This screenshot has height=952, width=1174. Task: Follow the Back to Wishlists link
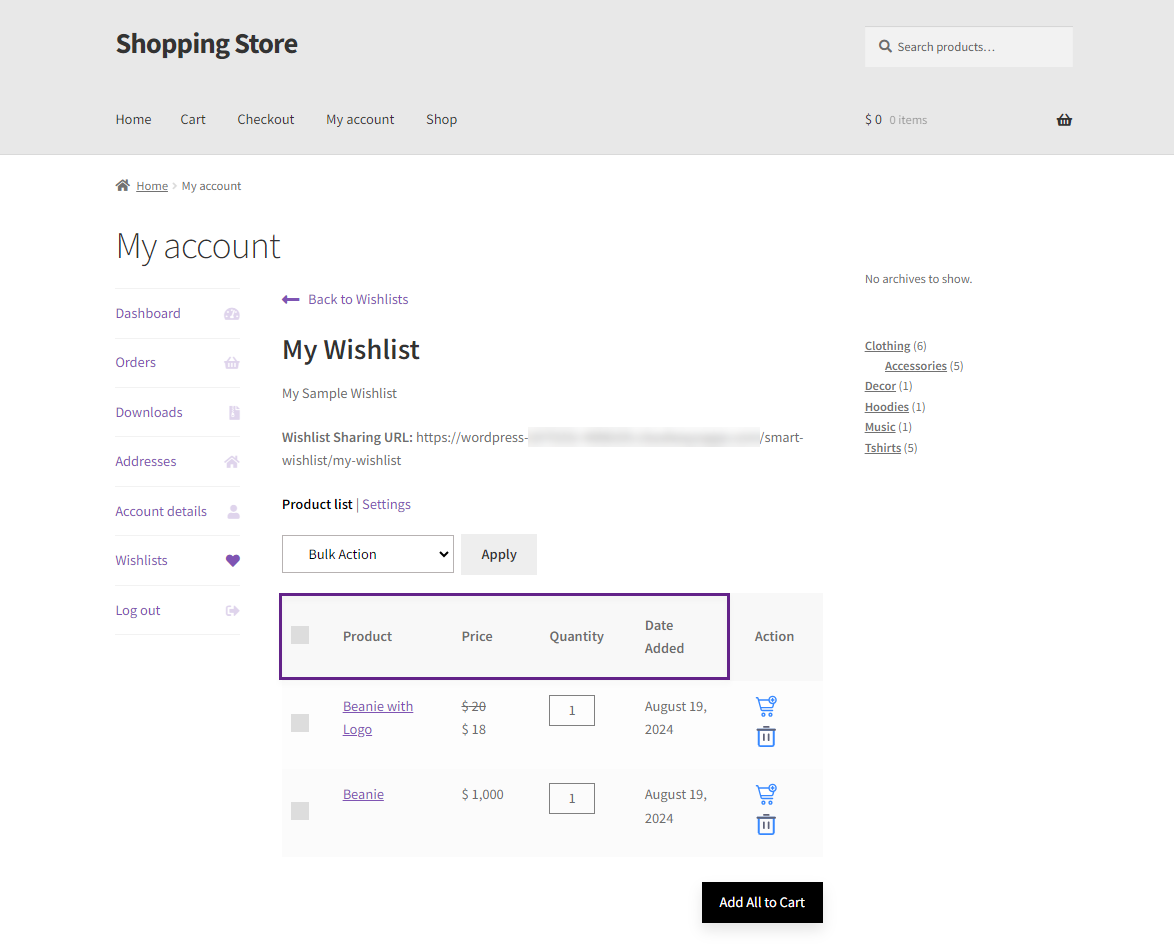[x=358, y=300]
